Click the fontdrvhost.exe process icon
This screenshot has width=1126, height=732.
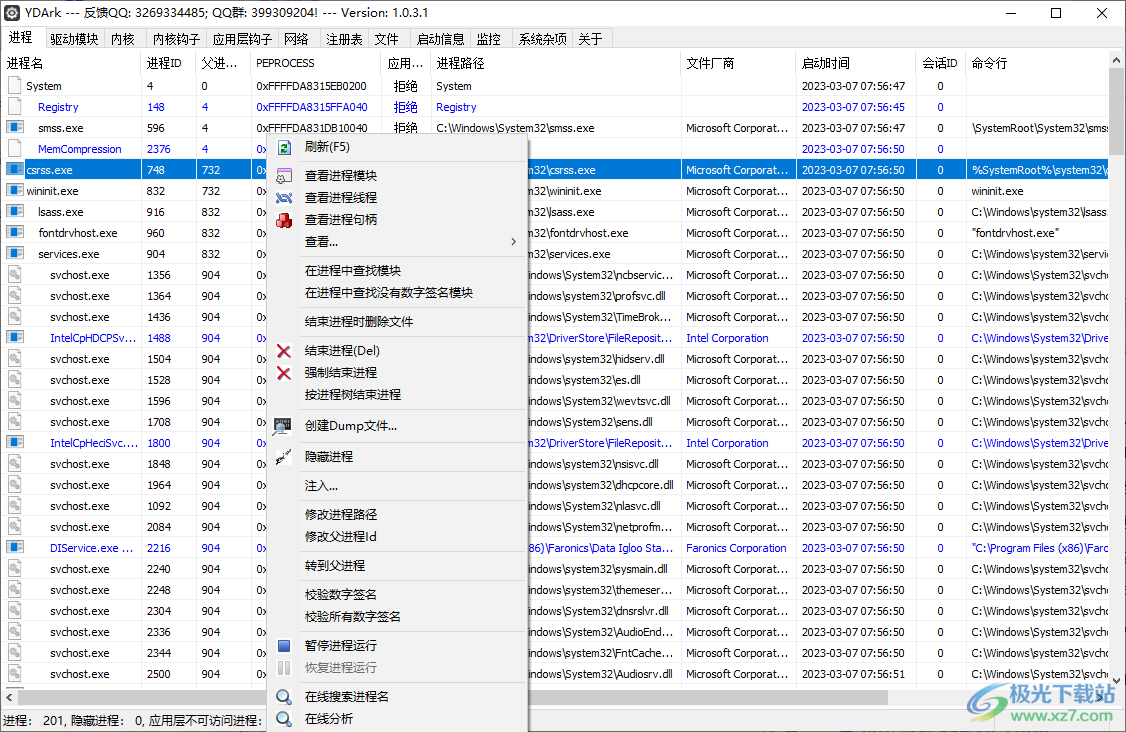click(x=15, y=232)
